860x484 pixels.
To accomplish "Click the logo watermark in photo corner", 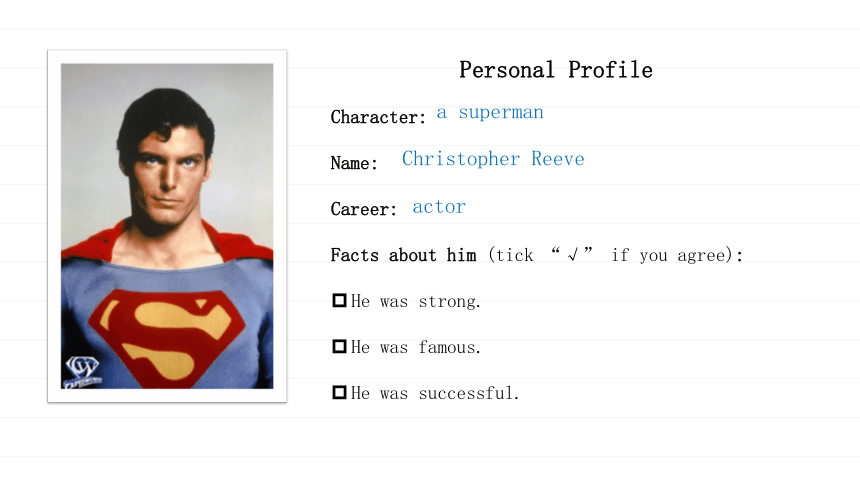I will 82,373.
